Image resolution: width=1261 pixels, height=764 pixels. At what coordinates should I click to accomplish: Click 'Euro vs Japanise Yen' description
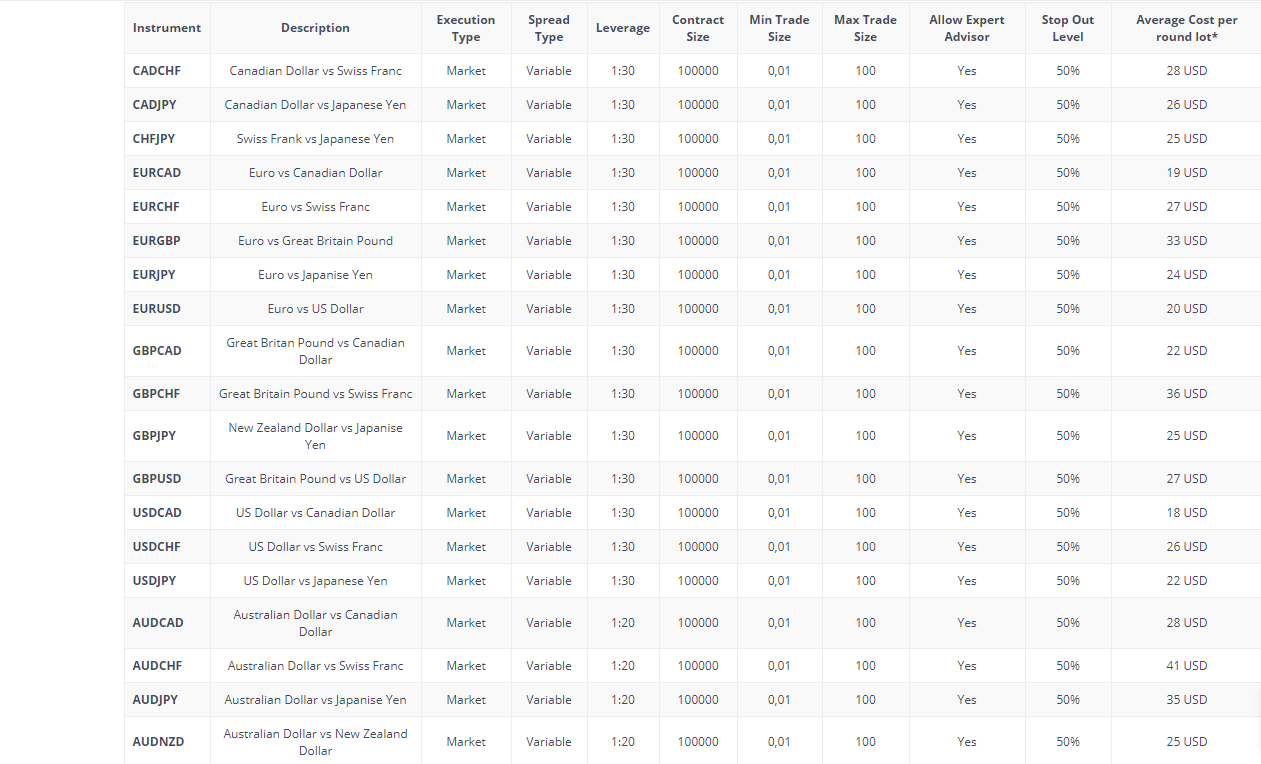pos(316,275)
